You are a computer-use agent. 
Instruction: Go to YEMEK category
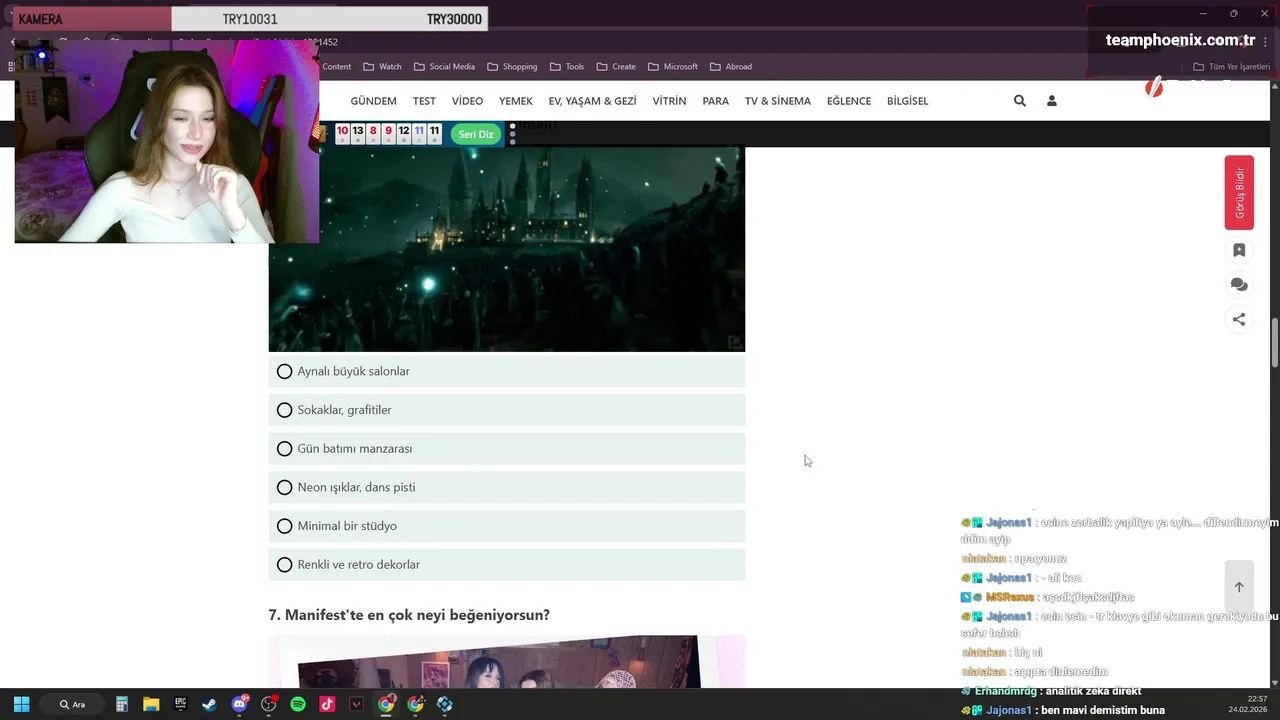(x=516, y=101)
